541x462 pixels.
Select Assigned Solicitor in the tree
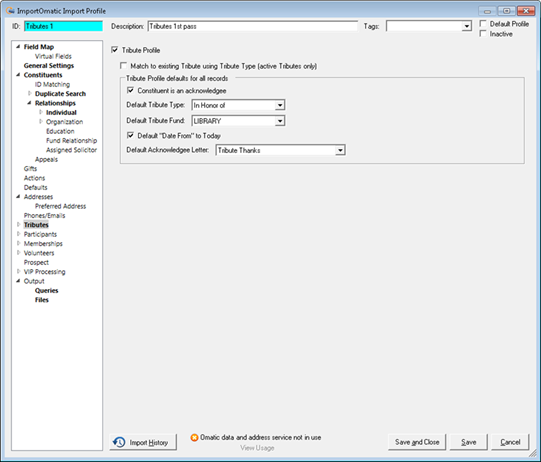71,150
